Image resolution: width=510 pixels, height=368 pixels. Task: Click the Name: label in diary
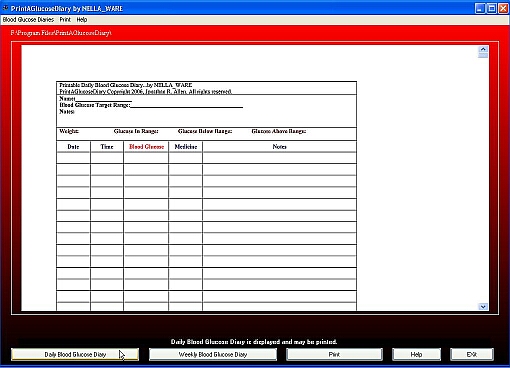point(67,99)
